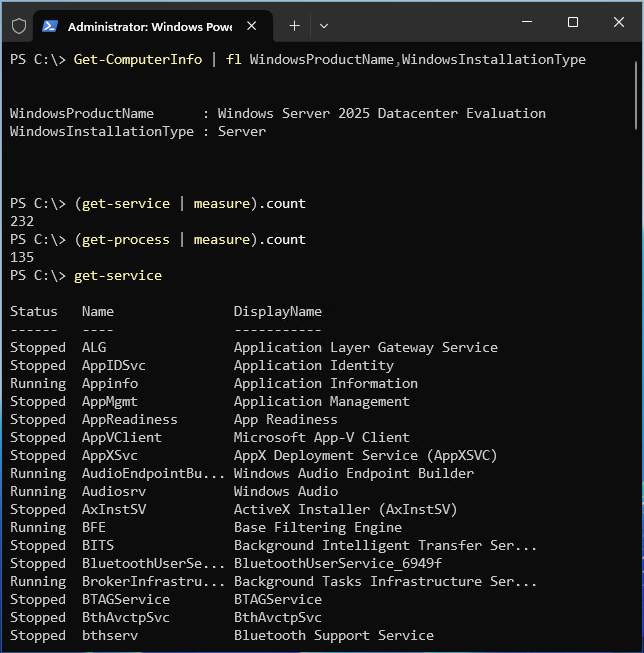Click the DisplayName column header text
The image size is (644, 653).
pyautogui.click(x=277, y=311)
